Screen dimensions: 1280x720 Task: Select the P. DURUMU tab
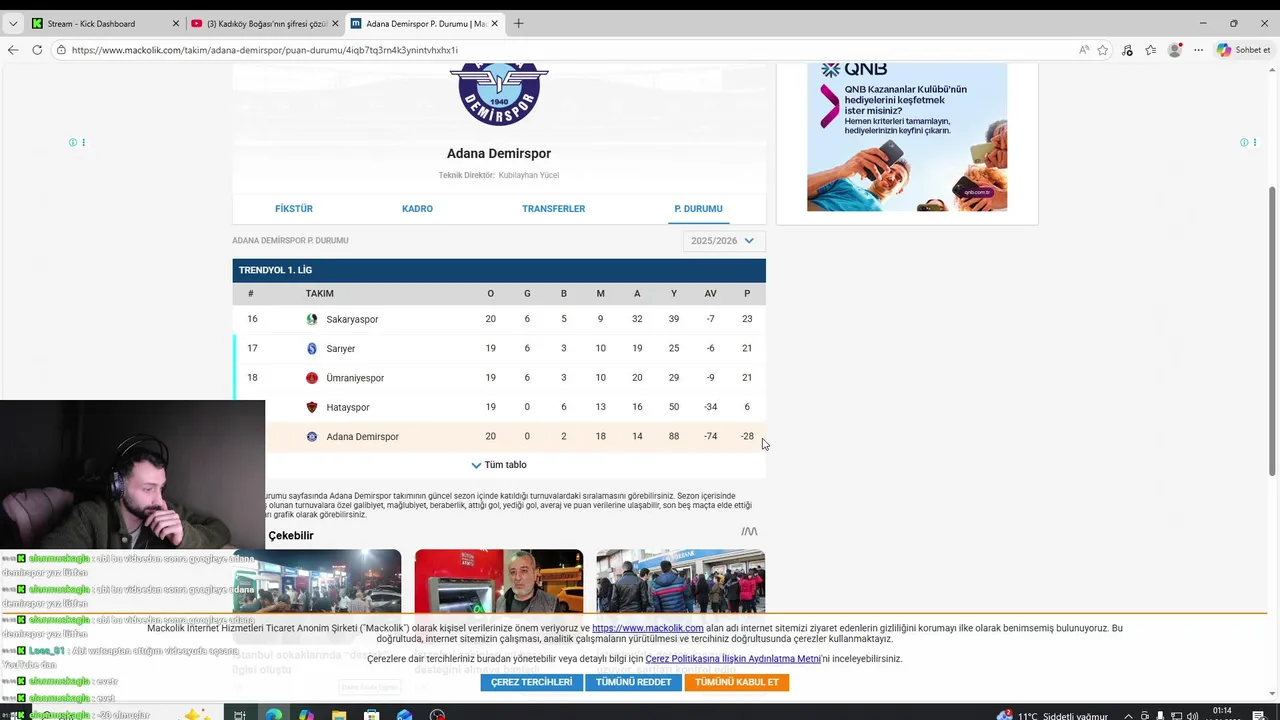[698, 209]
